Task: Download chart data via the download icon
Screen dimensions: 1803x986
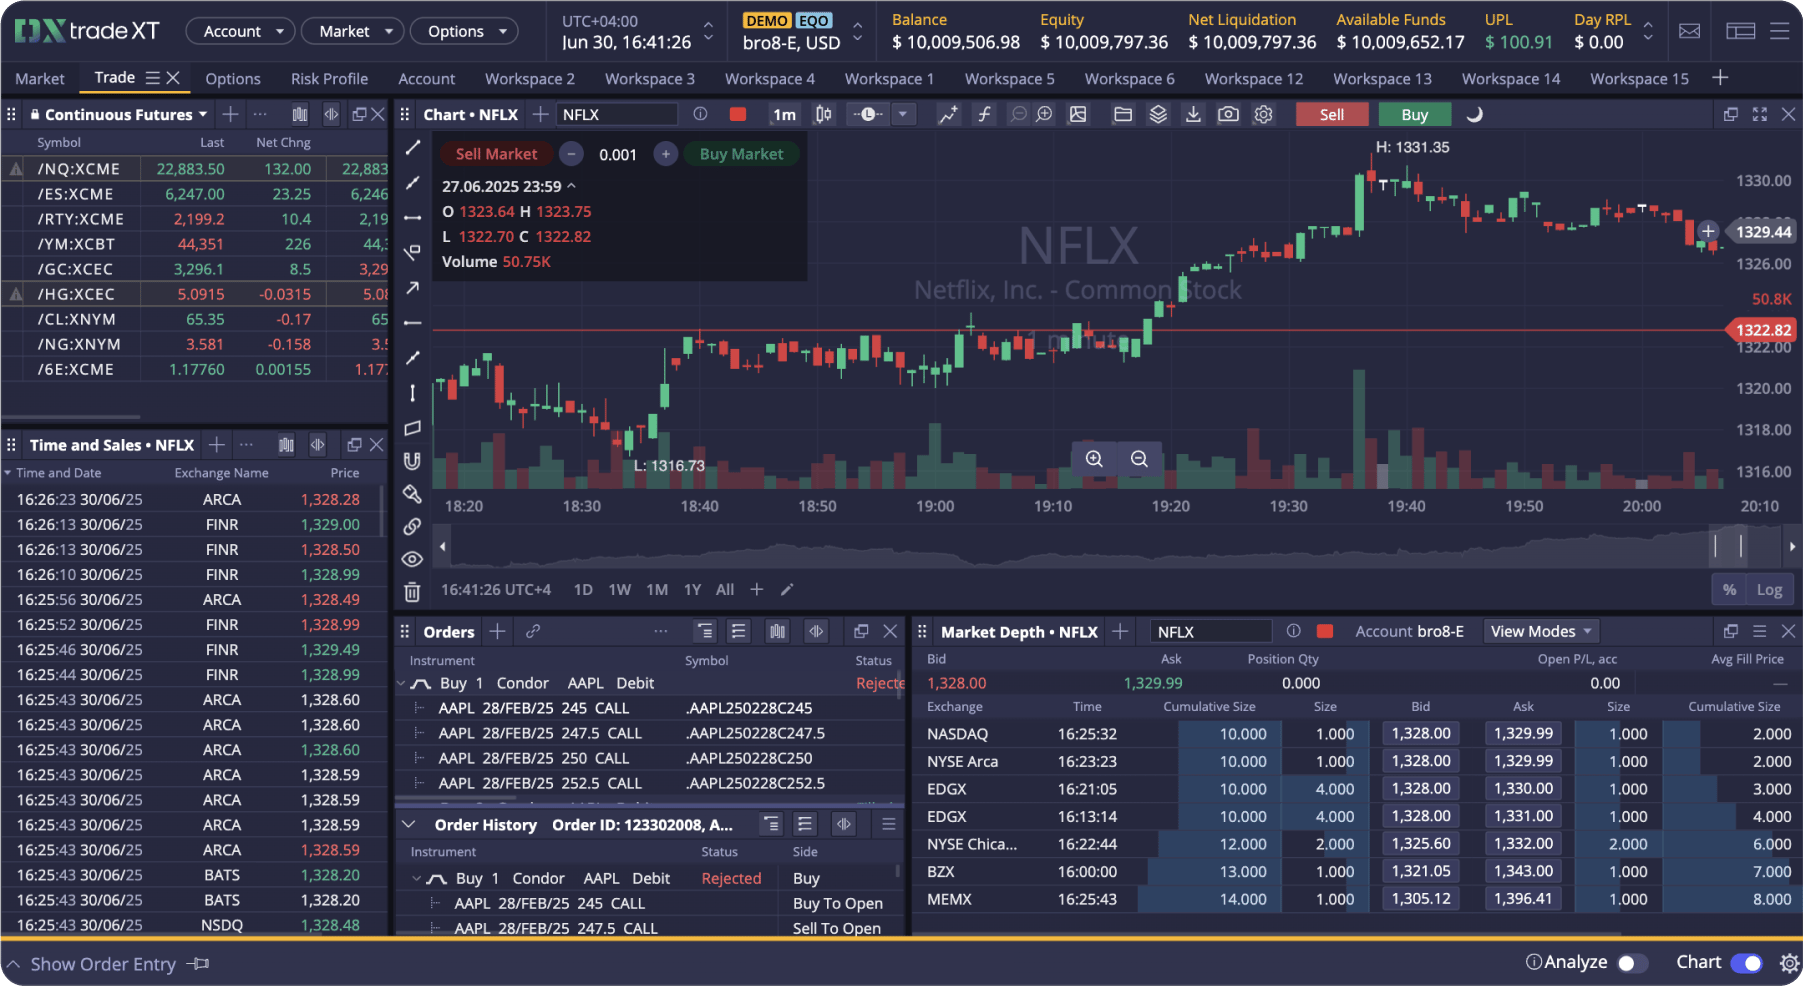Action: (x=1192, y=114)
